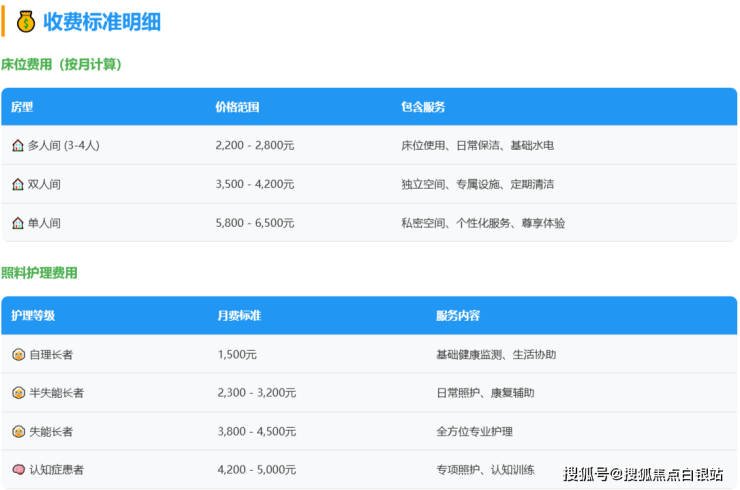Viewport: 740px width, 490px height.
Task: Click the money bag icon beside 收费标准明细
Action: (x=25, y=21)
